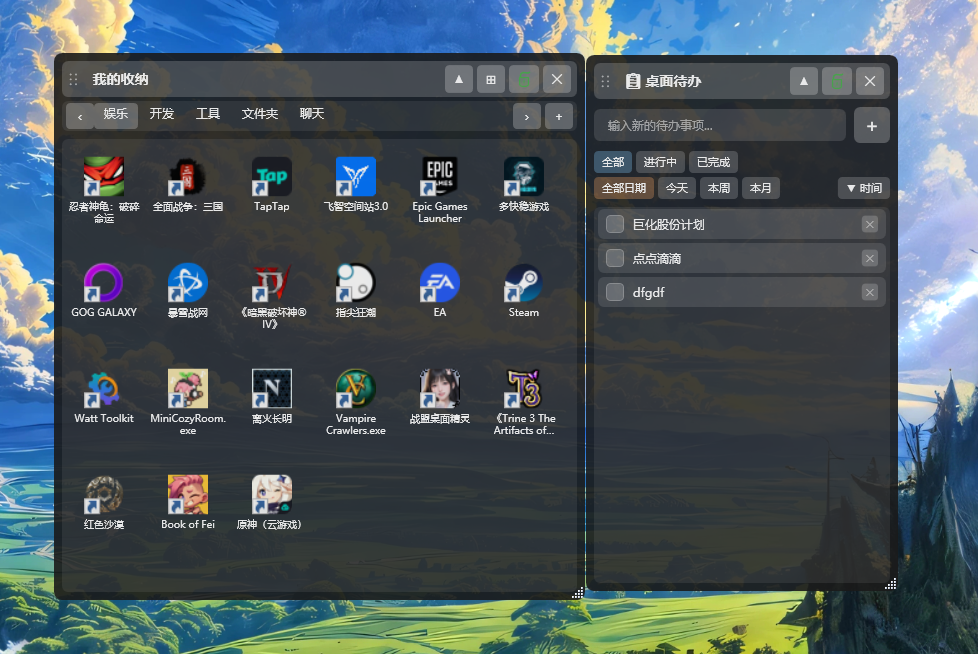Open the 忍者神龟：破碎命运 game shortcut
The width and height of the screenshot is (978, 654).
[x=104, y=177]
